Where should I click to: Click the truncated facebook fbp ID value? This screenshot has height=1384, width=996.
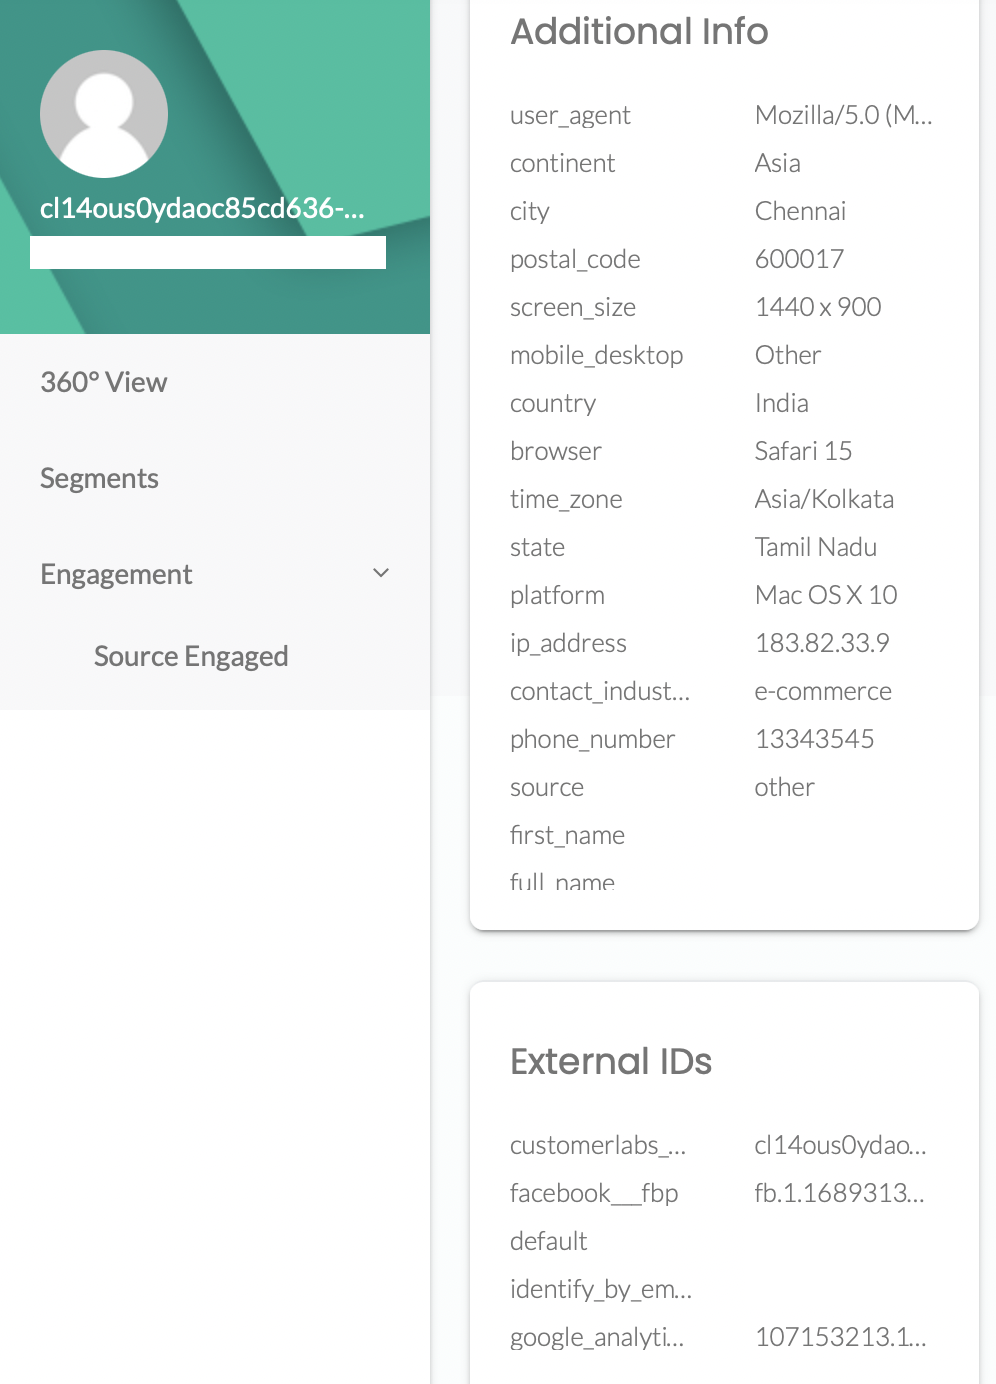click(x=839, y=1193)
